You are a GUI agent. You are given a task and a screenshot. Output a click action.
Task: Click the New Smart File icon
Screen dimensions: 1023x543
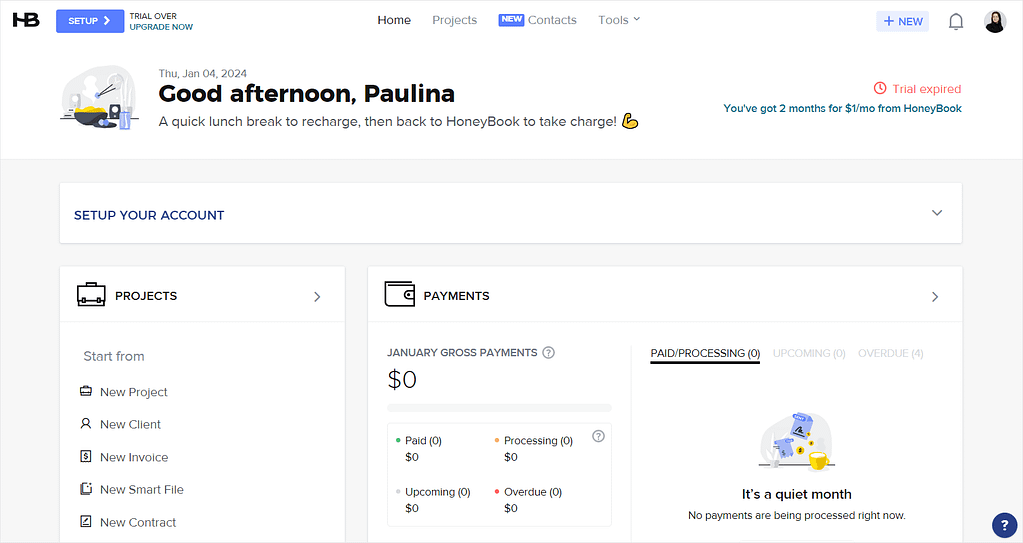[x=85, y=489]
